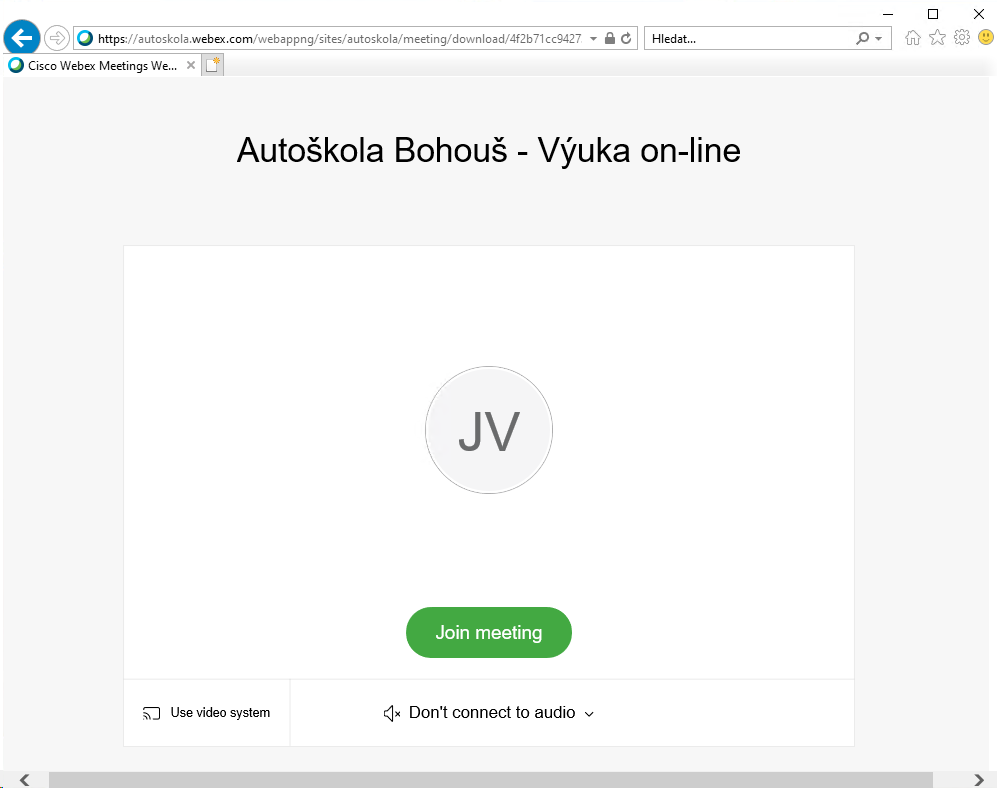Click the Webex favicon in the address bar

pyautogui.click(x=85, y=38)
